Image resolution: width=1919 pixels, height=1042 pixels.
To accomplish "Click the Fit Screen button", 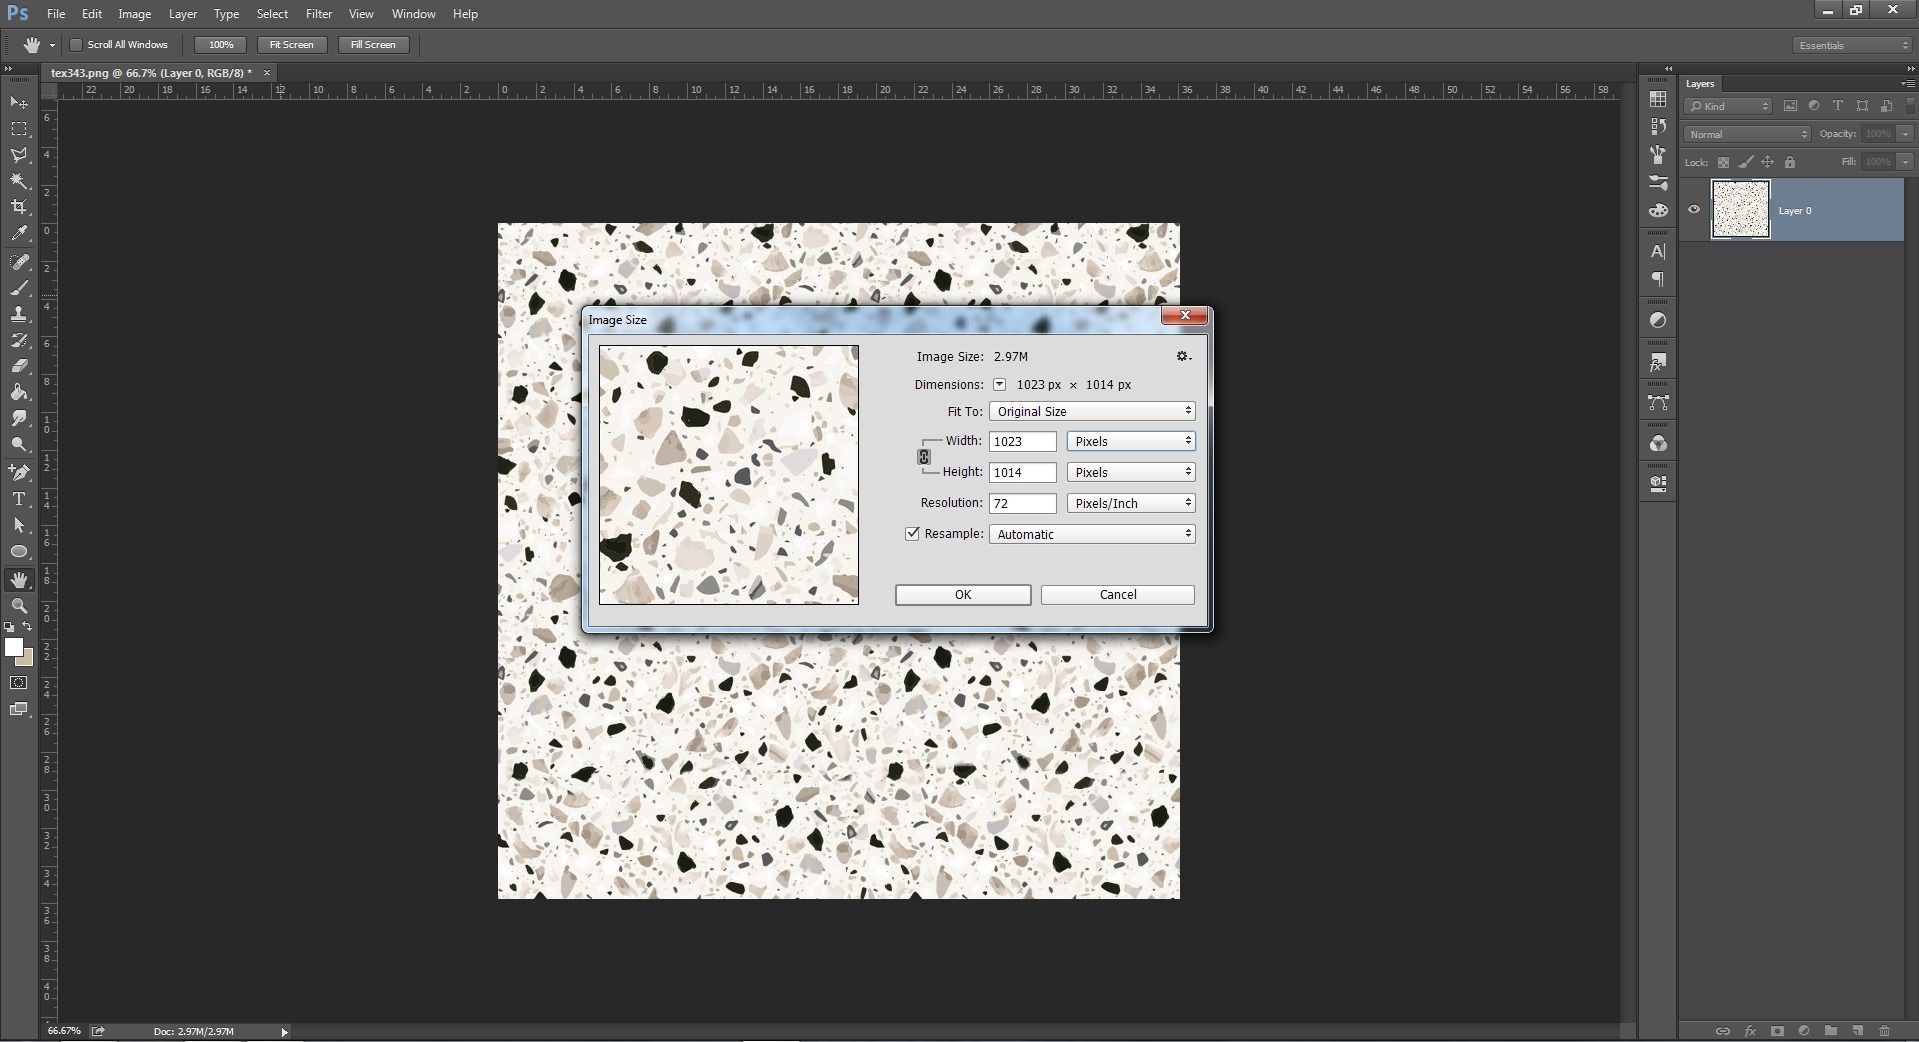I will (x=292, y=45).
